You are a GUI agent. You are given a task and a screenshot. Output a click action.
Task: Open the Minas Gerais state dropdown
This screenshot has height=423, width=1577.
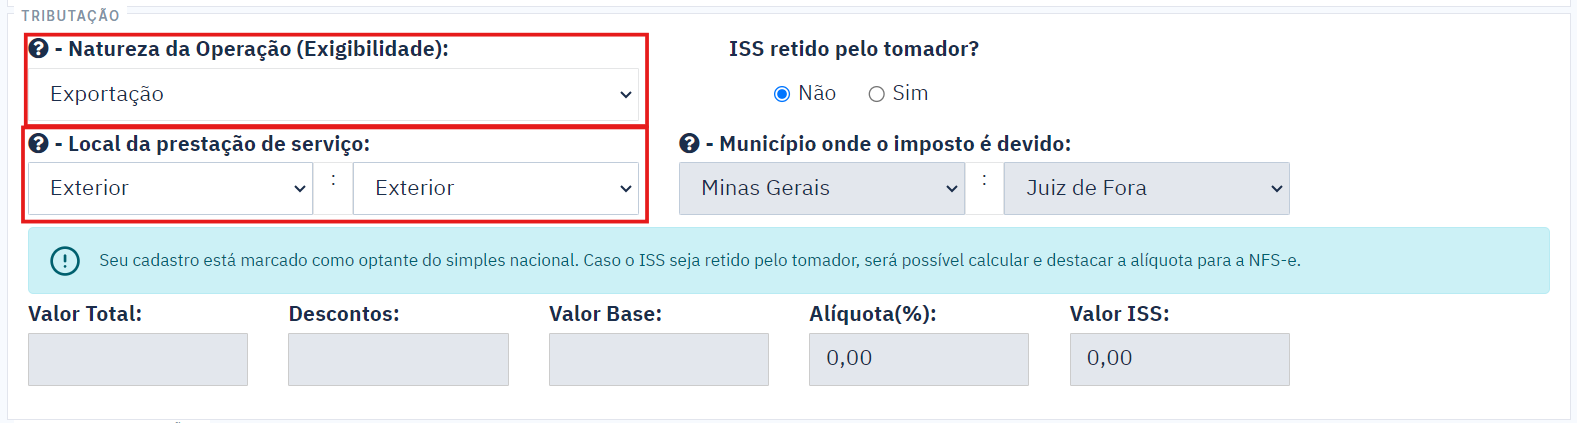[x=822, y=188]
